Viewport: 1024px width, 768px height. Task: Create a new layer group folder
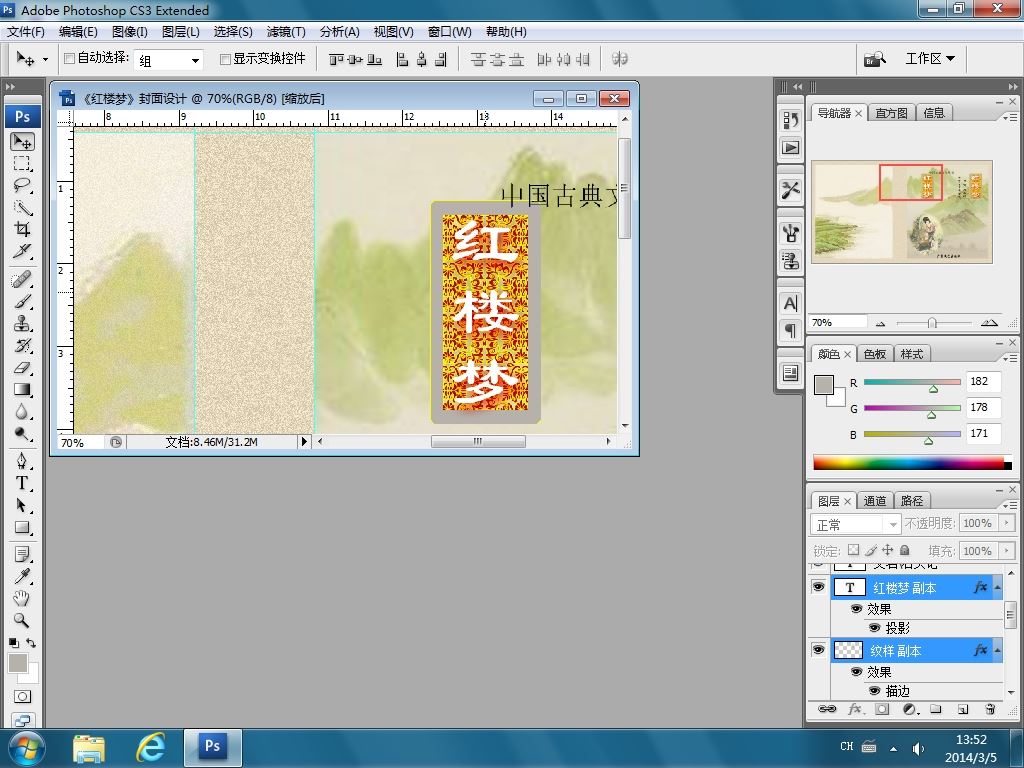(x=936, y=709)
